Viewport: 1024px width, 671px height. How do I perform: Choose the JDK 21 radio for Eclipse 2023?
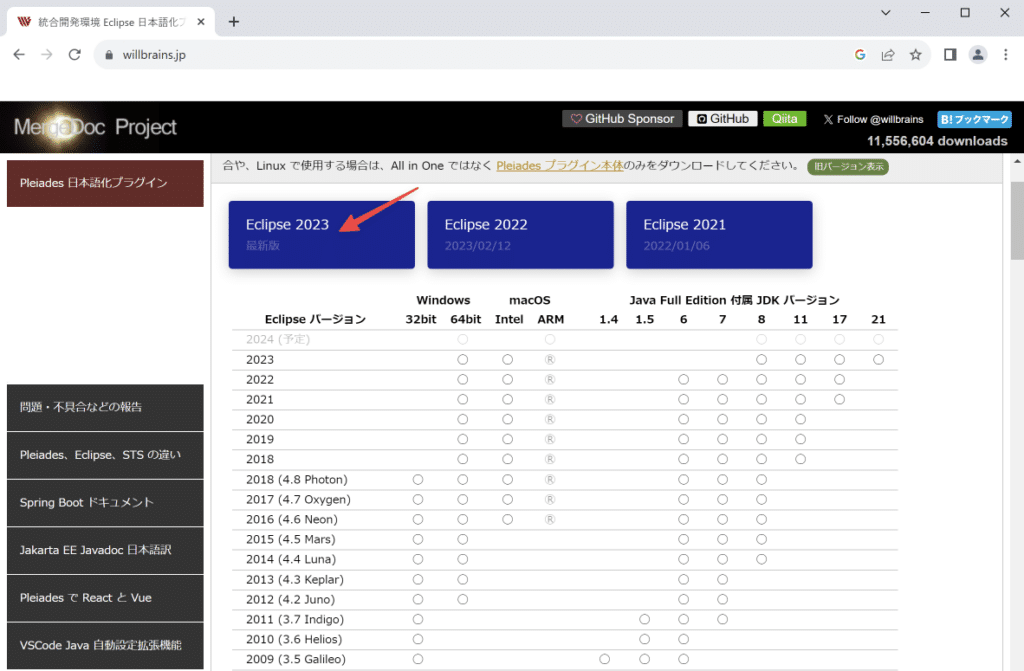[878, 359]
